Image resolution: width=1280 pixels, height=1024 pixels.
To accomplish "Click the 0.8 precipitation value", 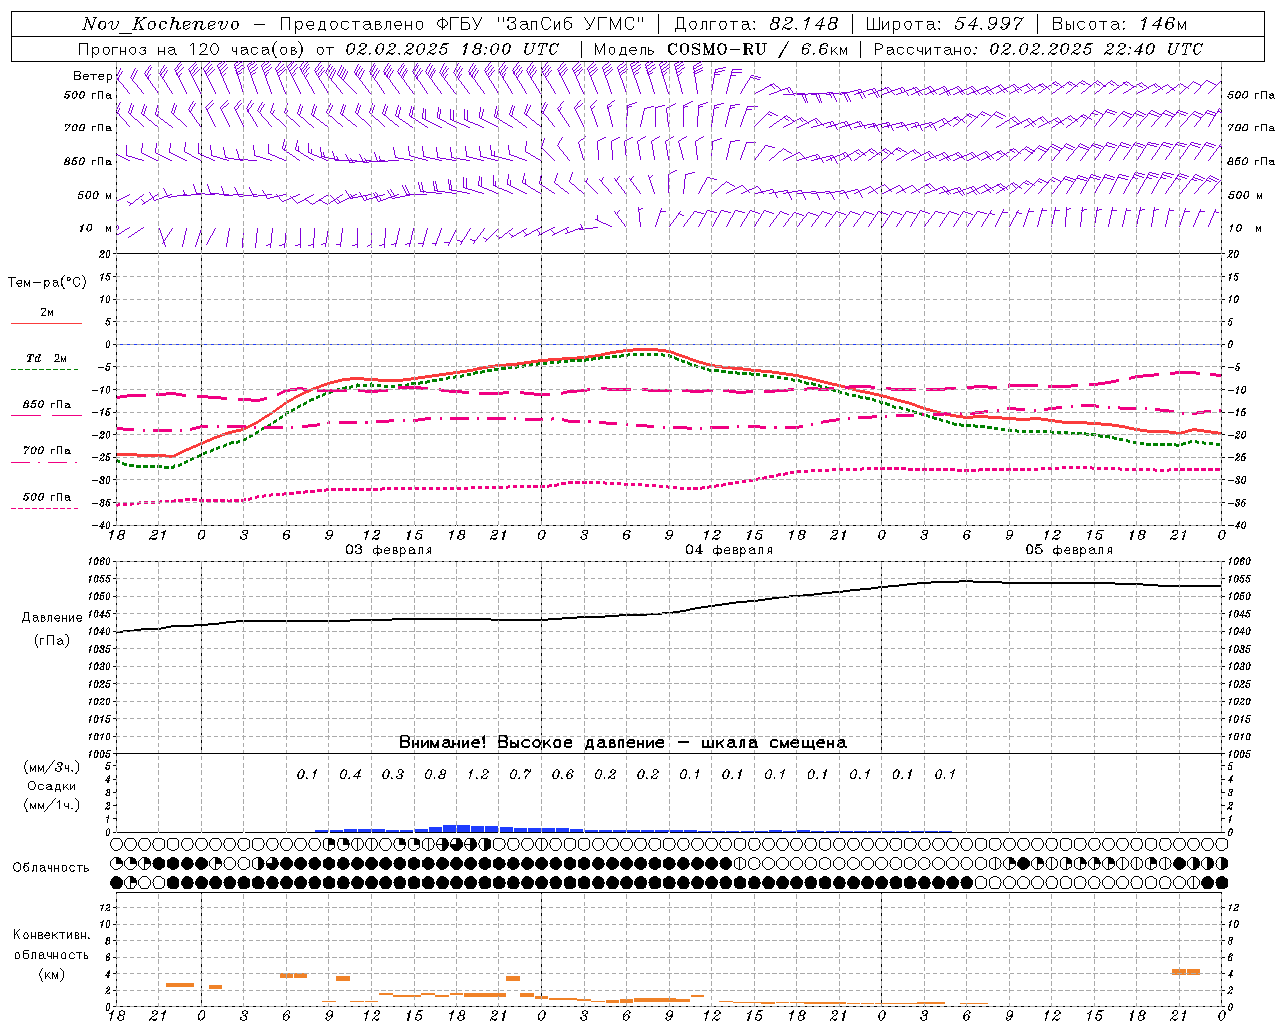I will click(x=435, y=774).
